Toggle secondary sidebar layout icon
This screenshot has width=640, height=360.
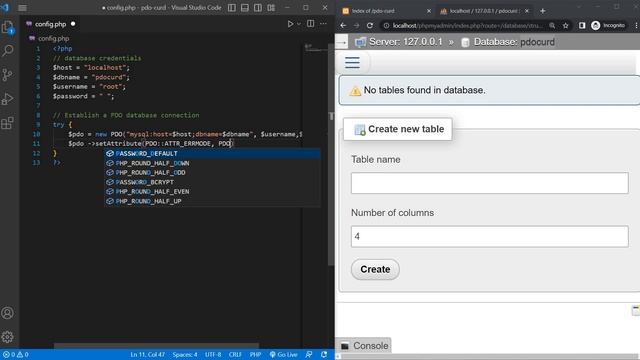pyautogui.click(x=258, y=8)
